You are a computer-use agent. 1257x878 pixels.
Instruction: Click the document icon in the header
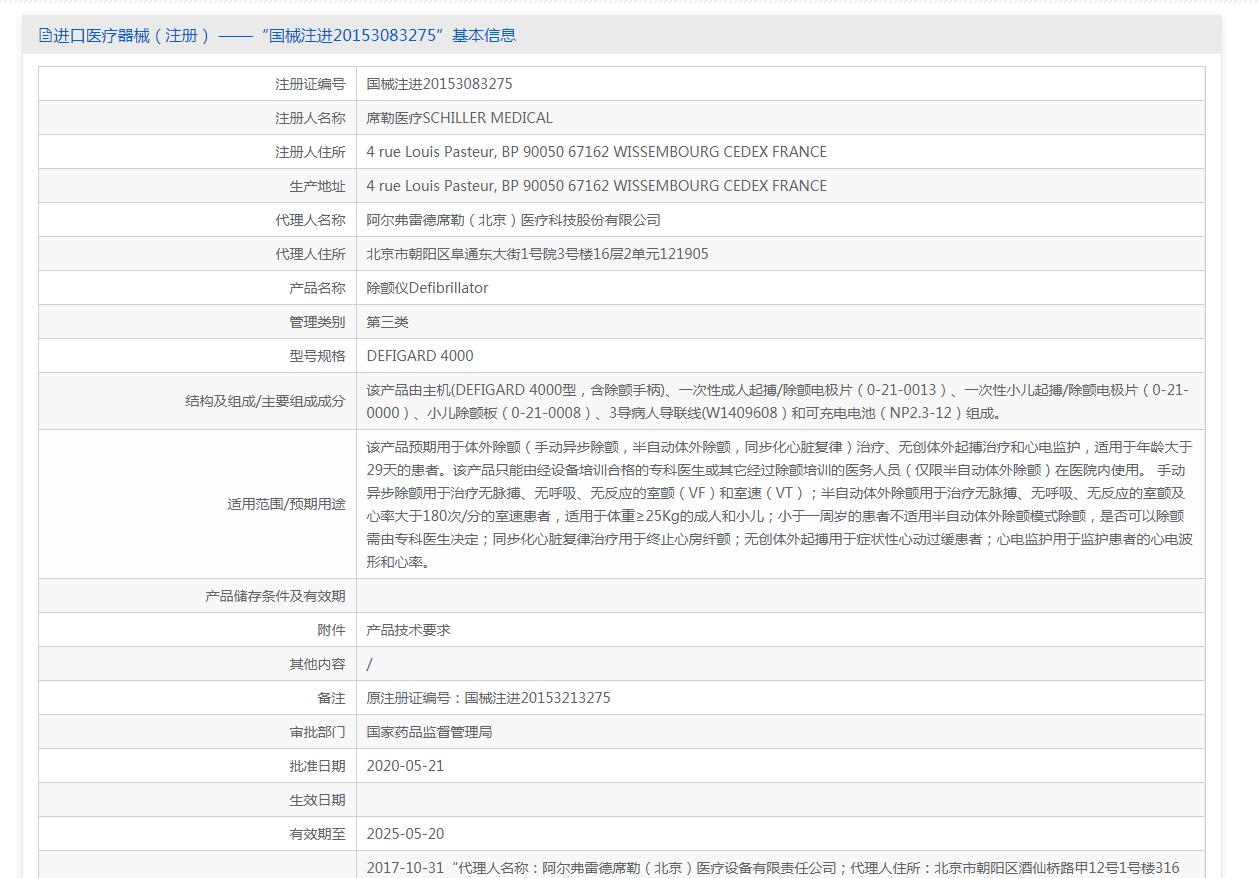(x=45, y=36)
